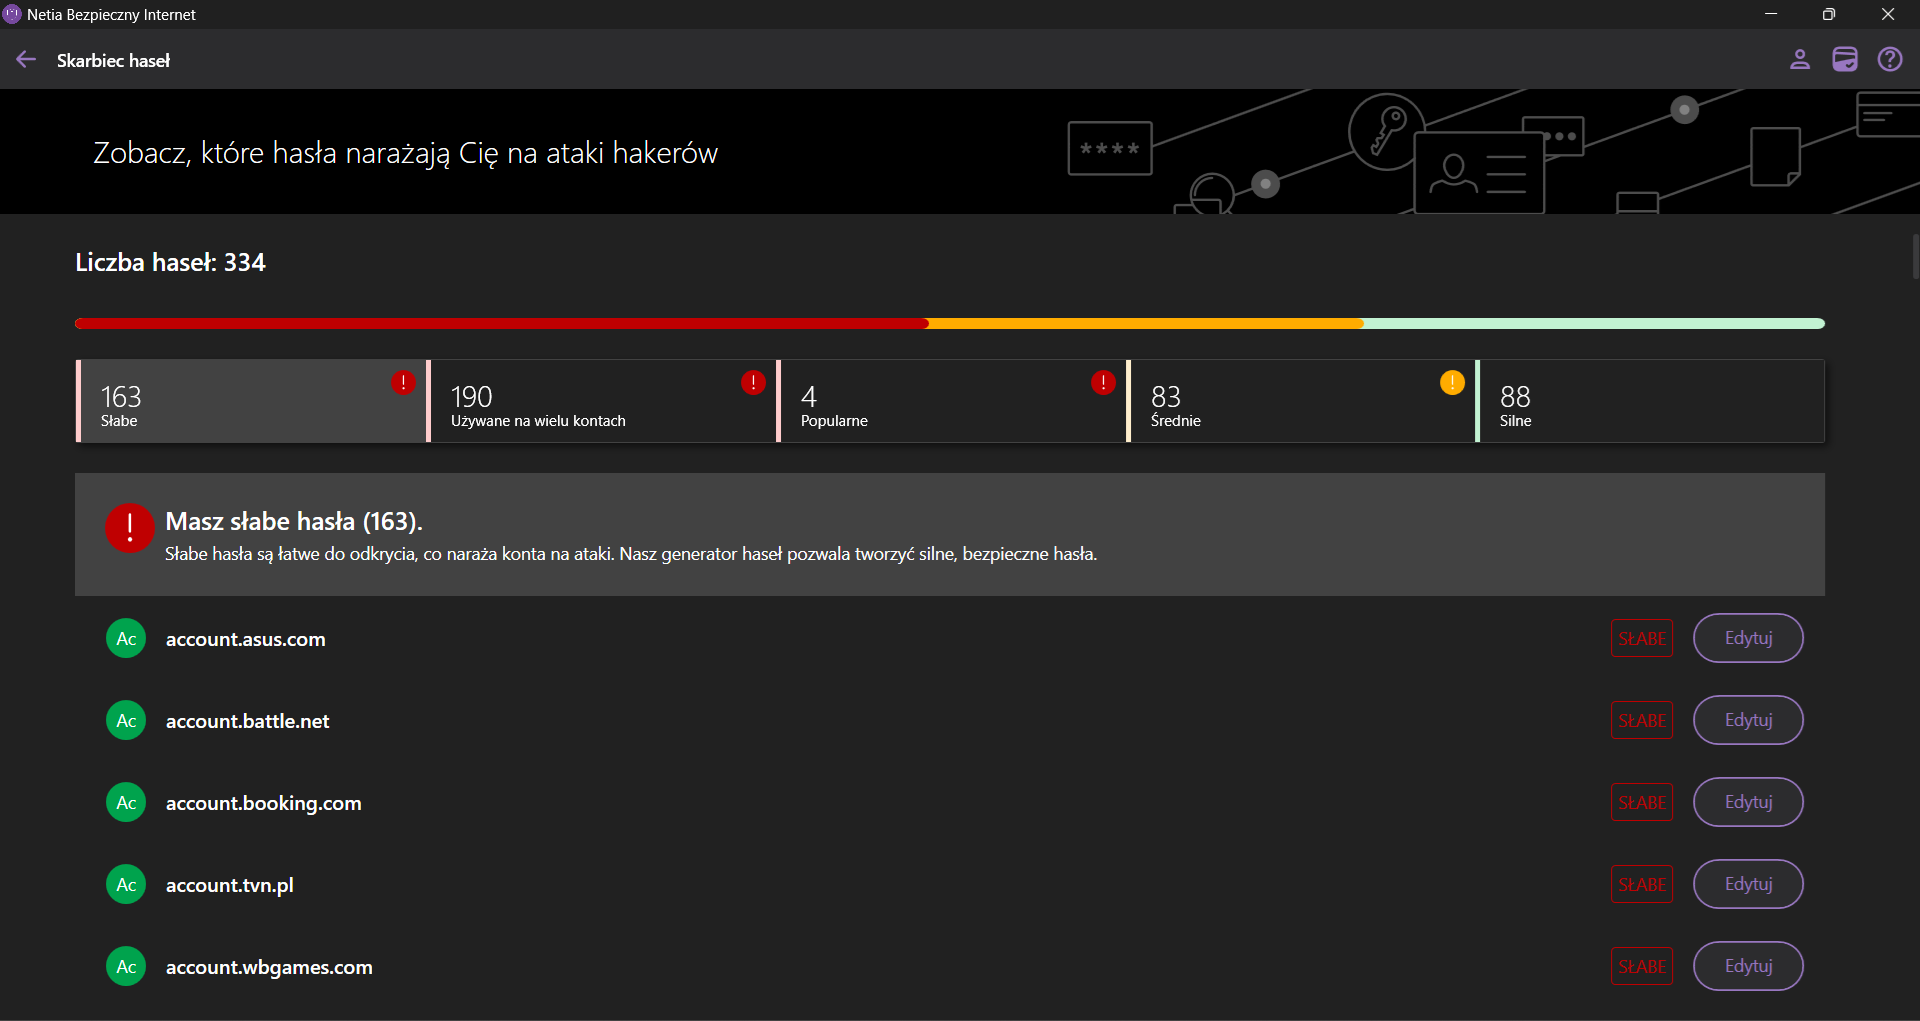Click the red alert icon on Popularne card
The height and width of the screenshot is (1021, 1920).
click(x=1103, y=383)
